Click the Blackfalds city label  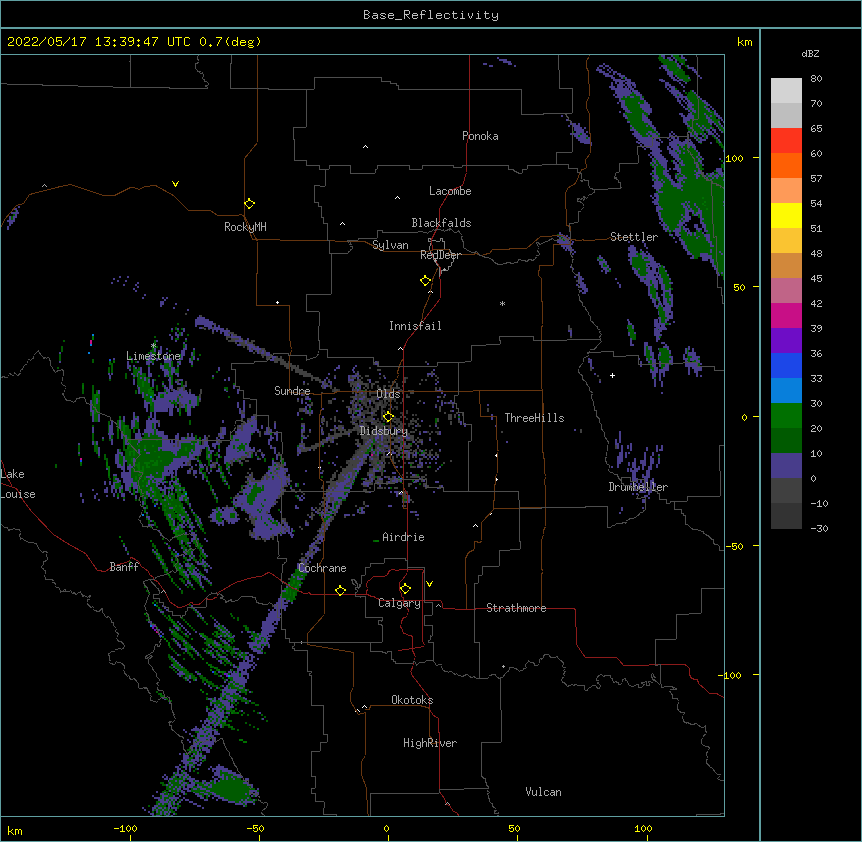(x=441, y=223)
